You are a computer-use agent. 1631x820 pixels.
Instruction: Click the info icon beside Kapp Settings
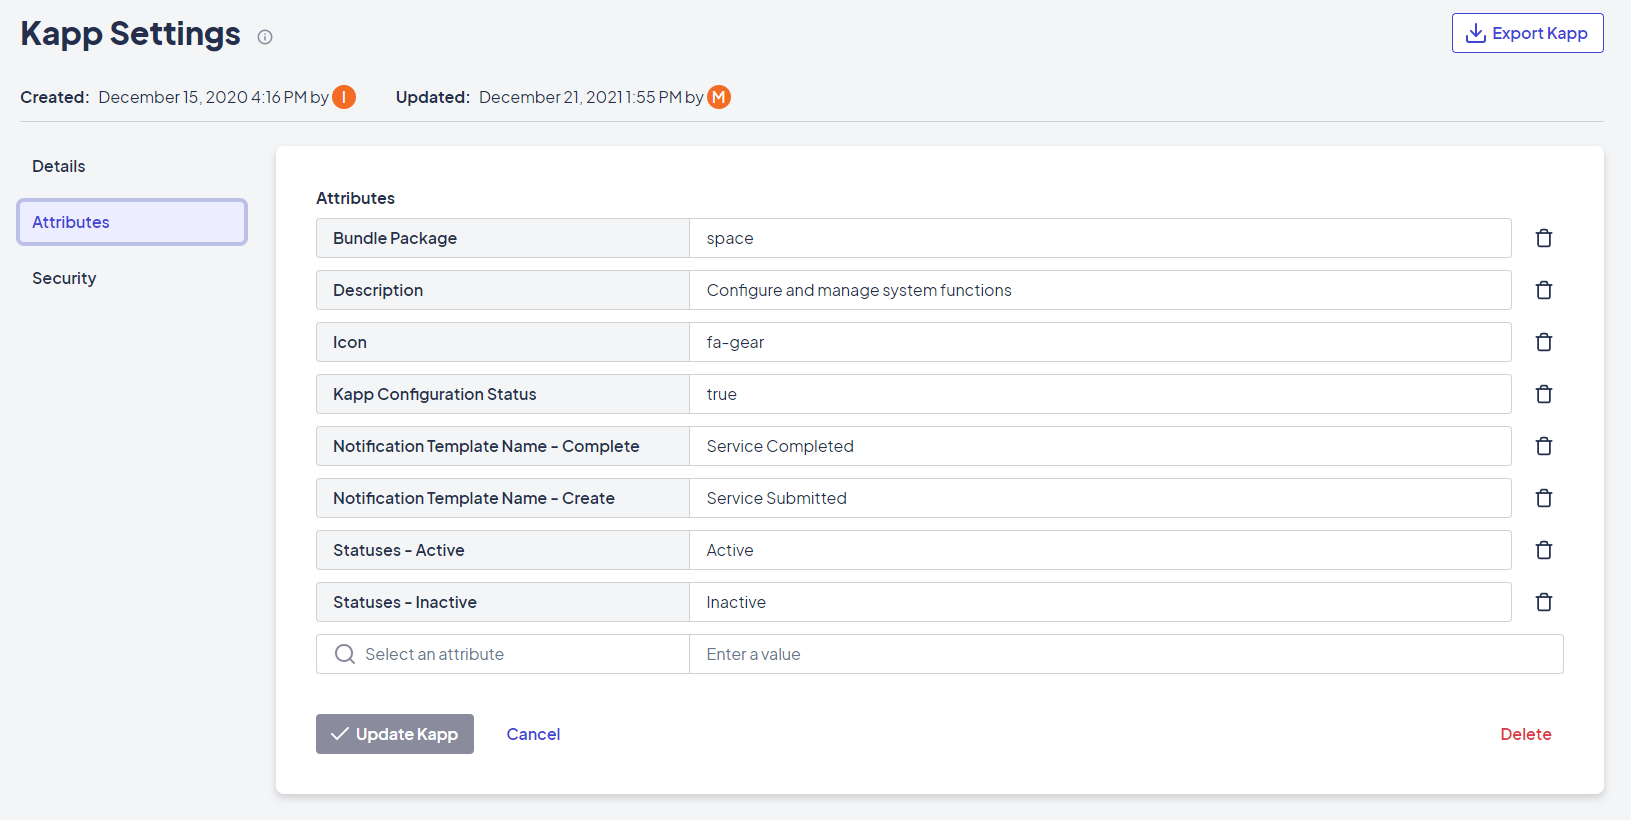(x=265, y=37)
